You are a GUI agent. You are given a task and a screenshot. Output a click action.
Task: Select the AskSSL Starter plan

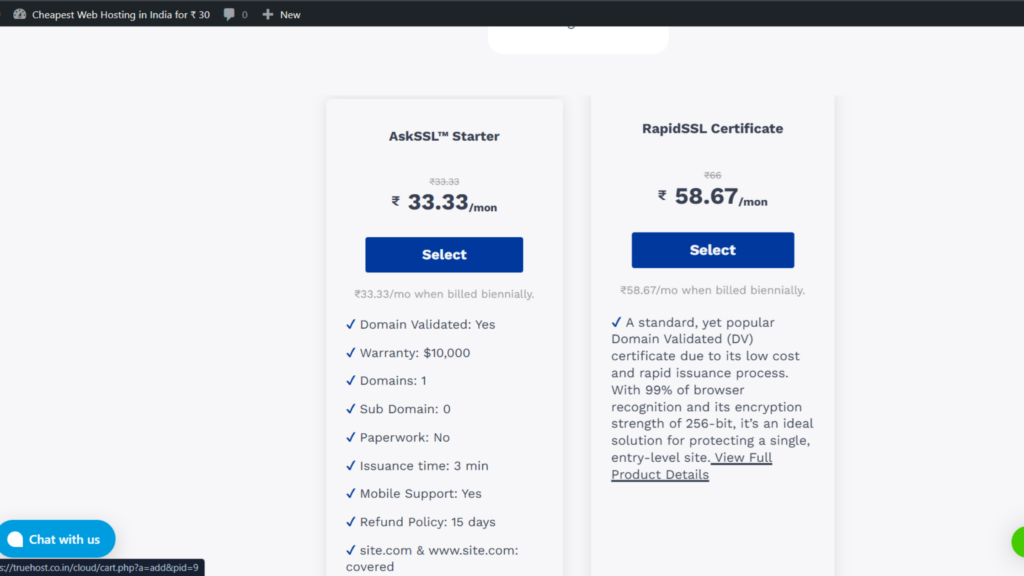coord(444,255)
